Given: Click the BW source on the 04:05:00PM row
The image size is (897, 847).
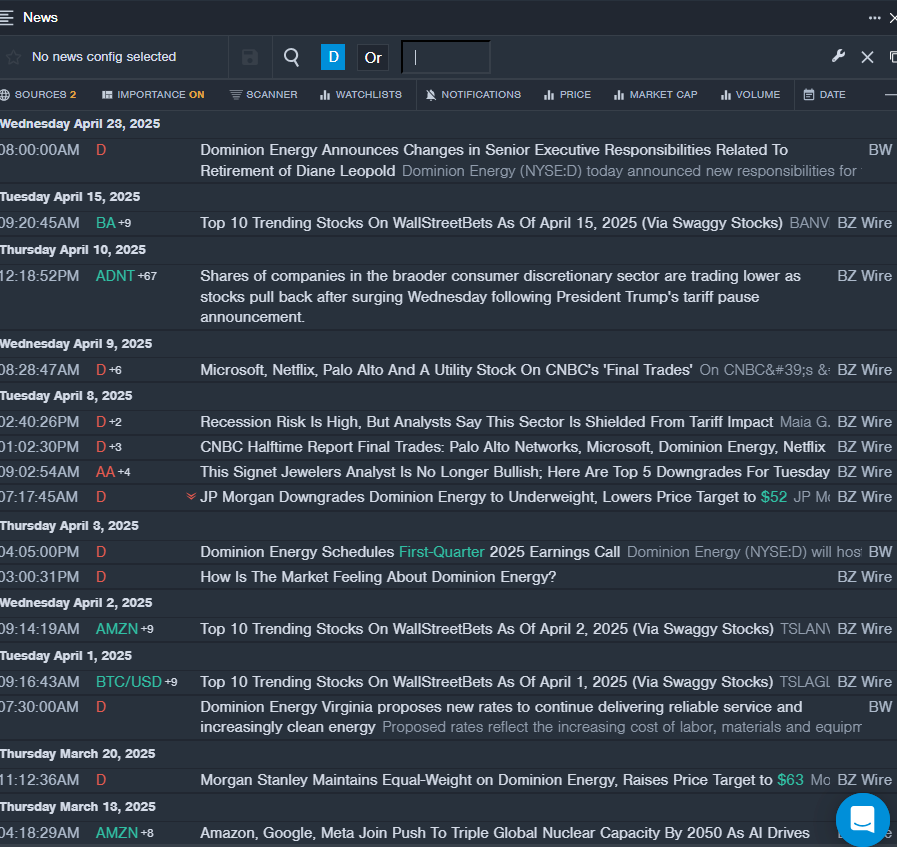Looking at the screenshot, I should point(880,552).
